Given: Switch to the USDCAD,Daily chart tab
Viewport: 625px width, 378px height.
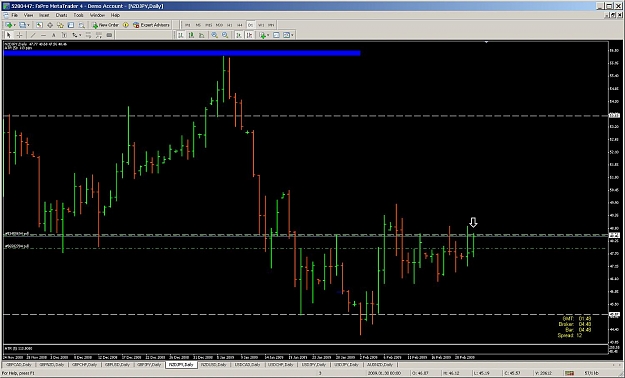Looking at the screenshot, I should pos(247,364).
